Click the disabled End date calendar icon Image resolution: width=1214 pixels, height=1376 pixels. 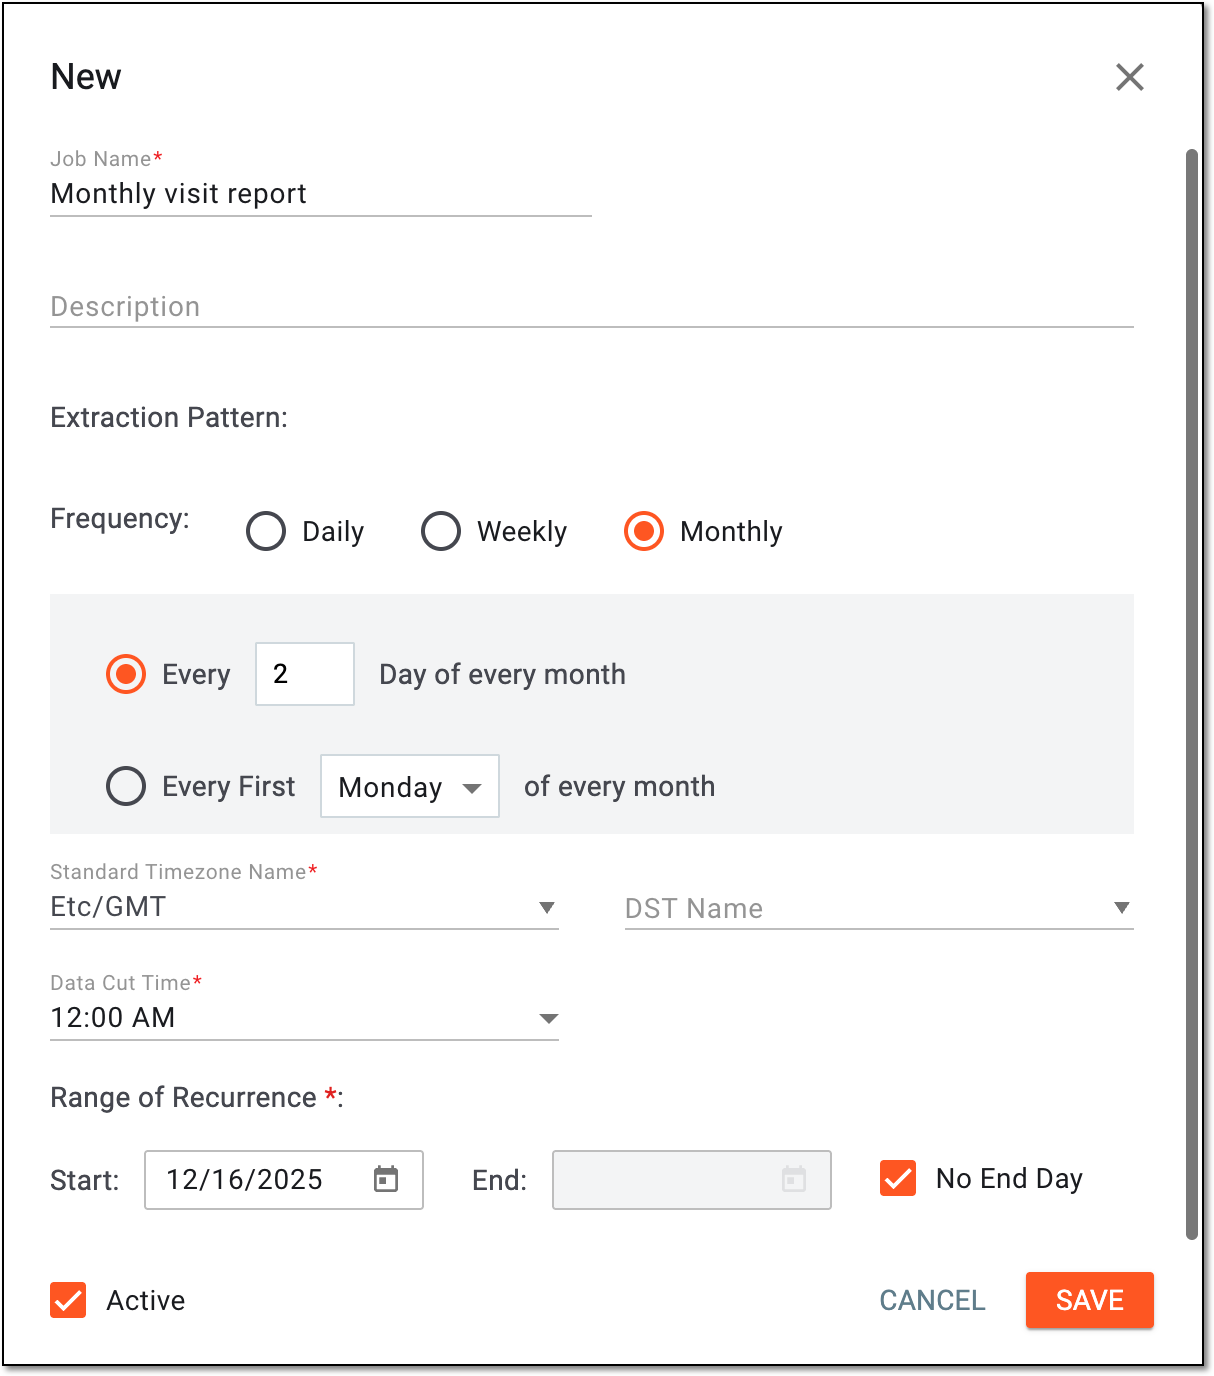[x=794, y=1179]
